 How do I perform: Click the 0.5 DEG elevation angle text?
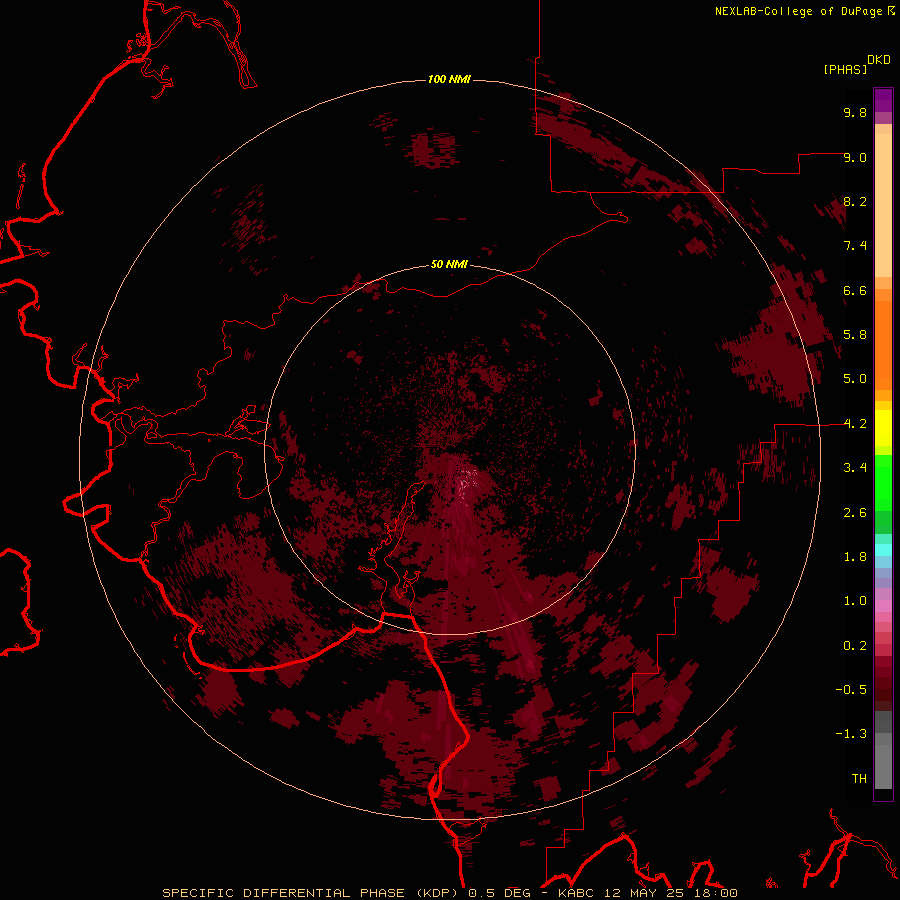pyautogui.click(x=499, y=893)
